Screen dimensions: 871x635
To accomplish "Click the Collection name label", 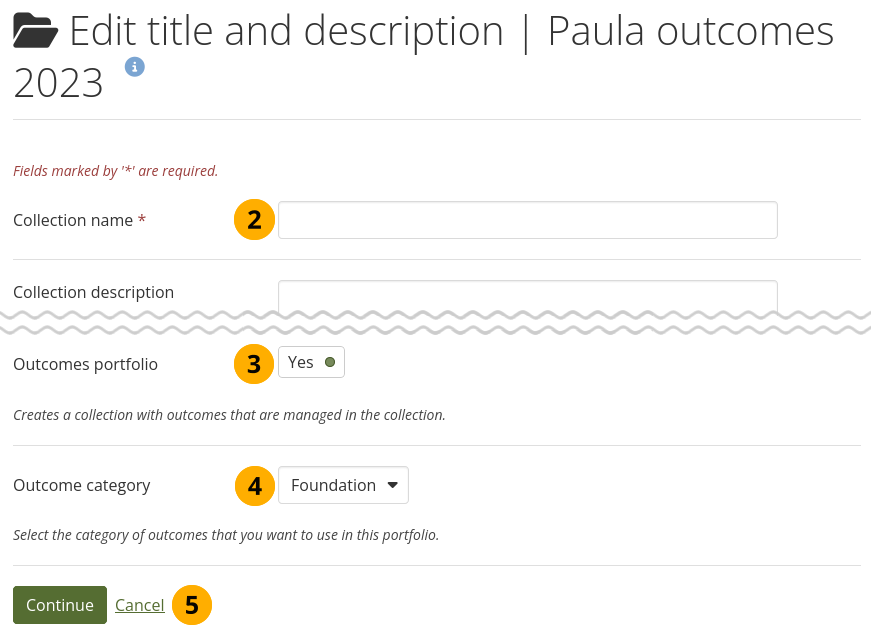I will pos(73,220).
